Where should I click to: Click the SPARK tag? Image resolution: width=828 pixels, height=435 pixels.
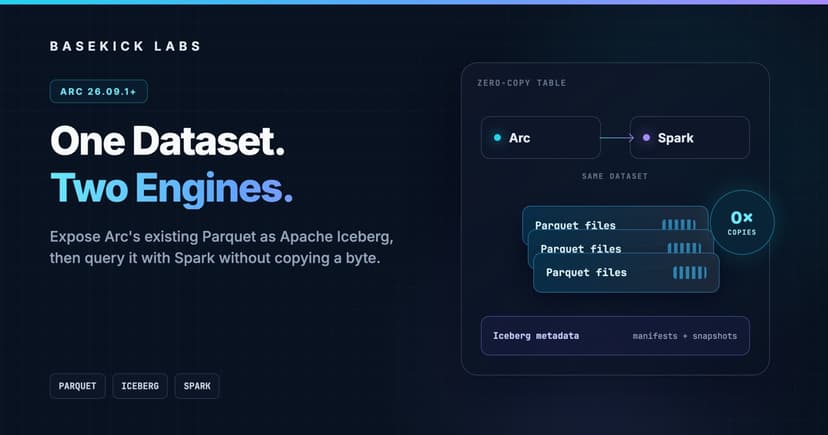coord(197,386)
